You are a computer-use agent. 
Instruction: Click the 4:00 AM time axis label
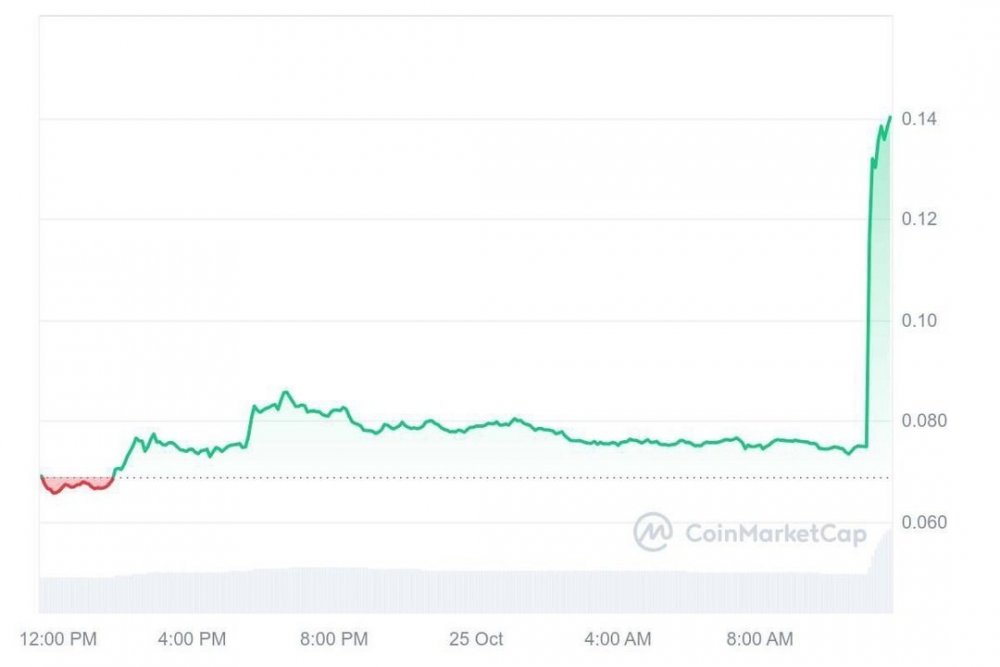(617, 638)
